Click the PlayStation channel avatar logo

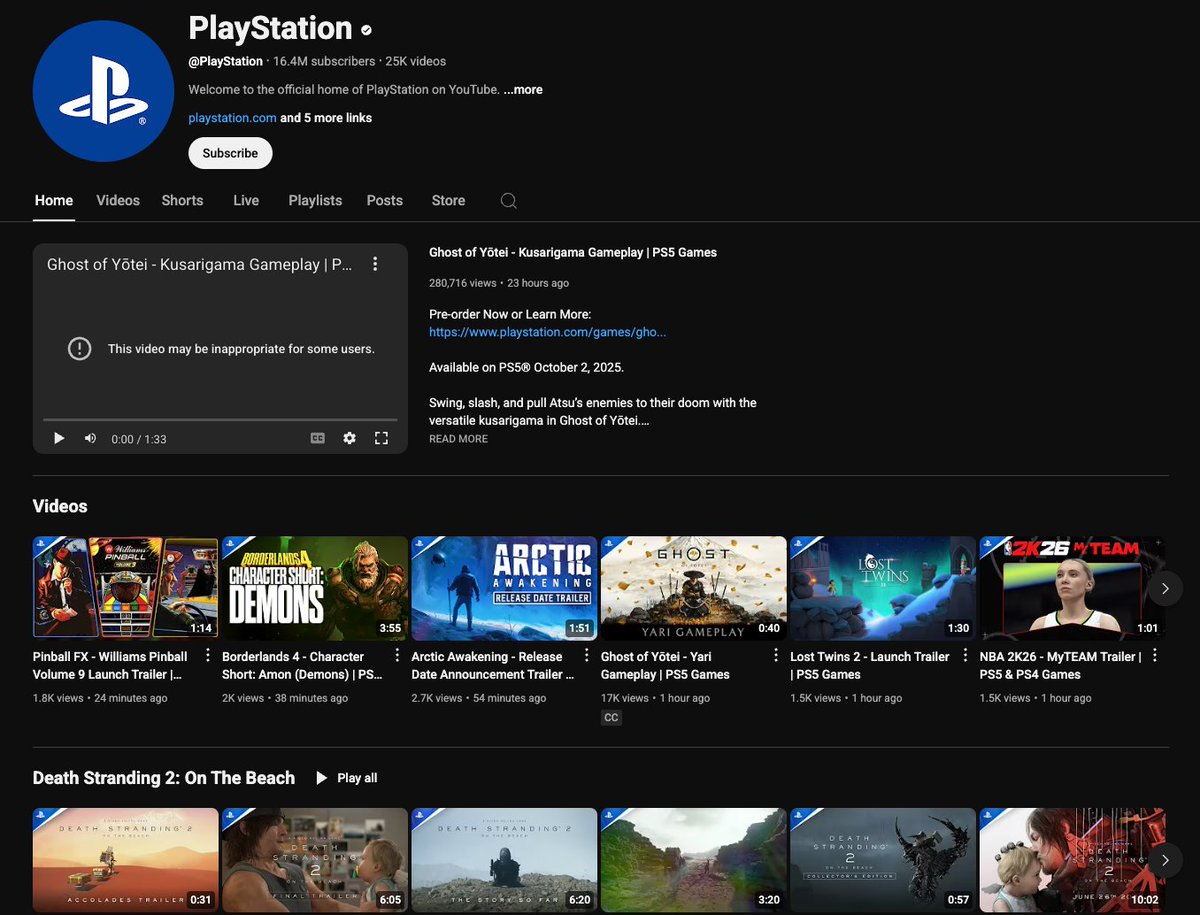tap(104, 91)
